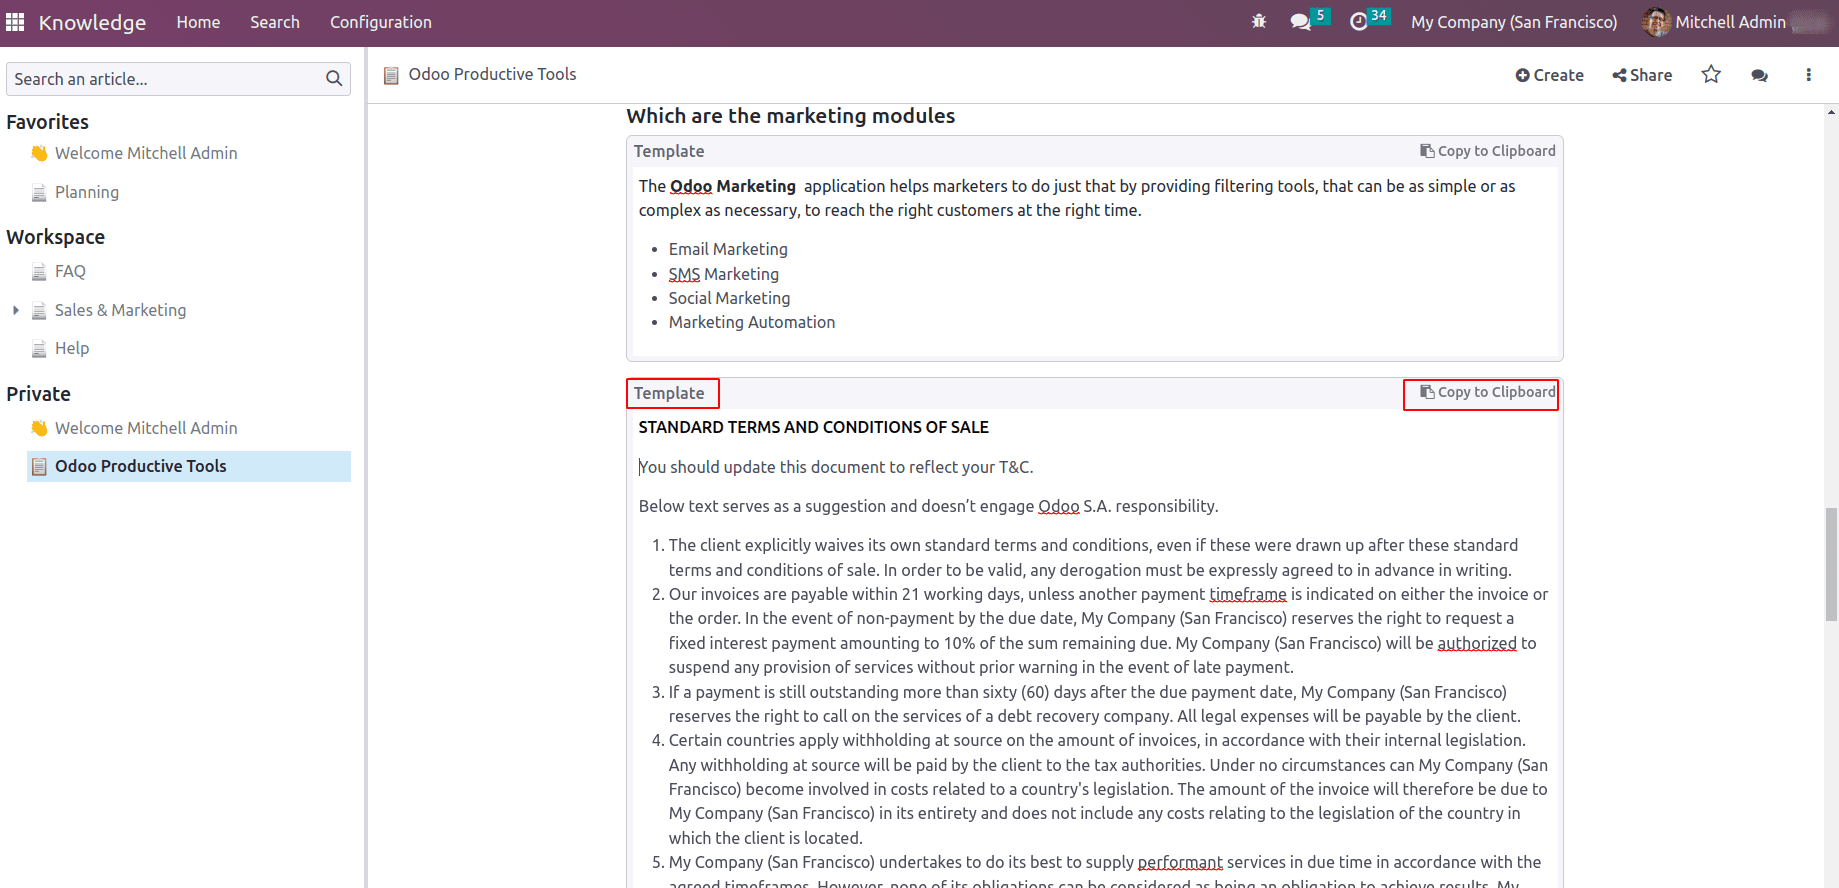The width and height of the screenshot is (1839, 888).
Task: Click the 'Social Marketing' bullet
Action: [729, 298]
